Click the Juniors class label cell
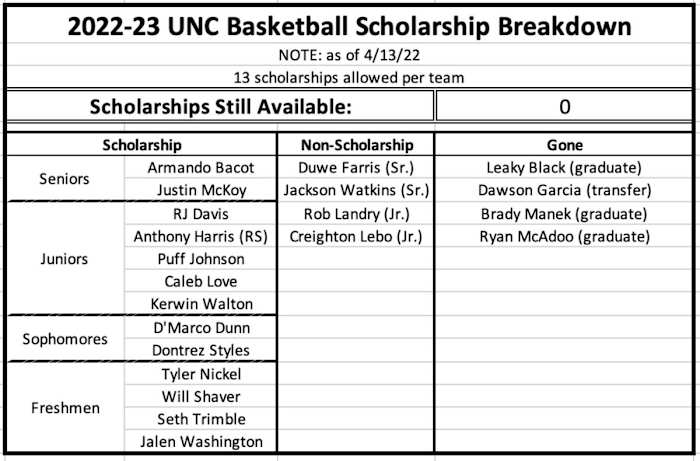Image resolution: width=700 pixels, height=461 pixels. click(63, 259)
